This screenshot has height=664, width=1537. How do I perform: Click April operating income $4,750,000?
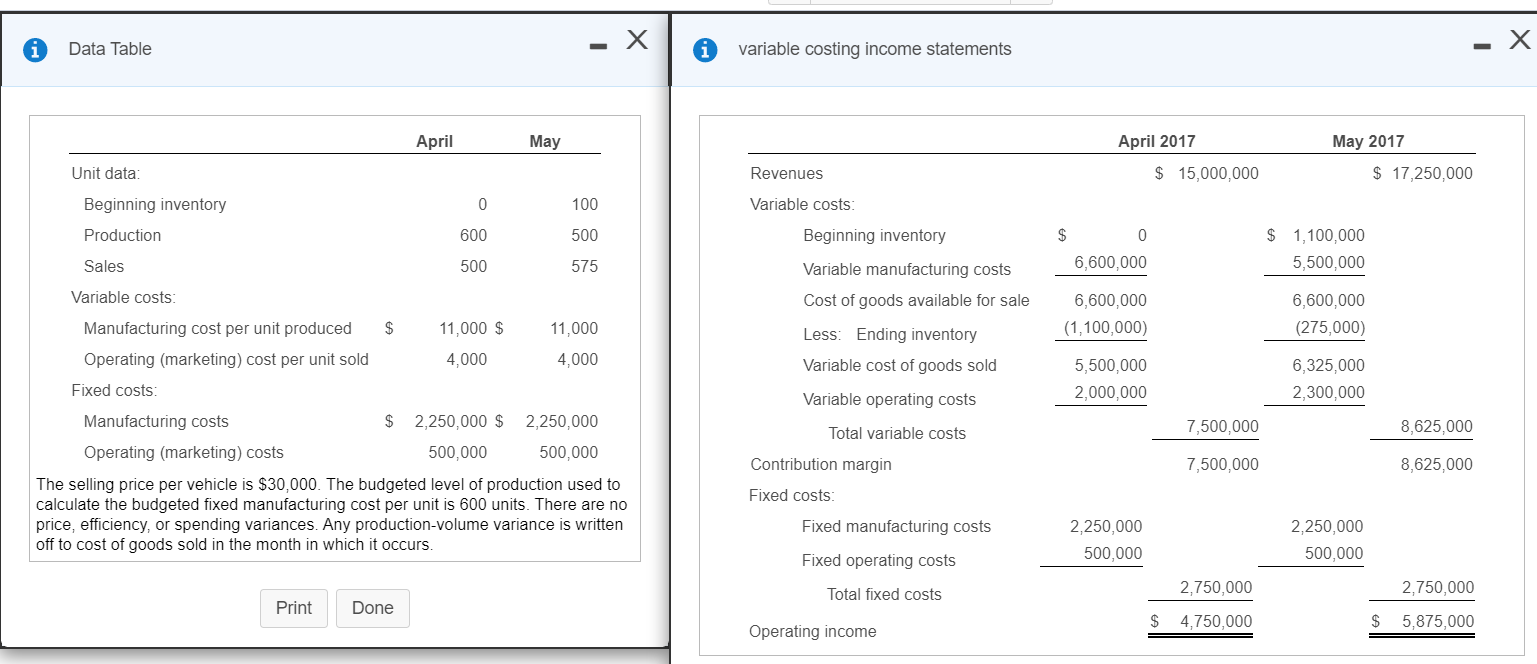coord(1202,621)
